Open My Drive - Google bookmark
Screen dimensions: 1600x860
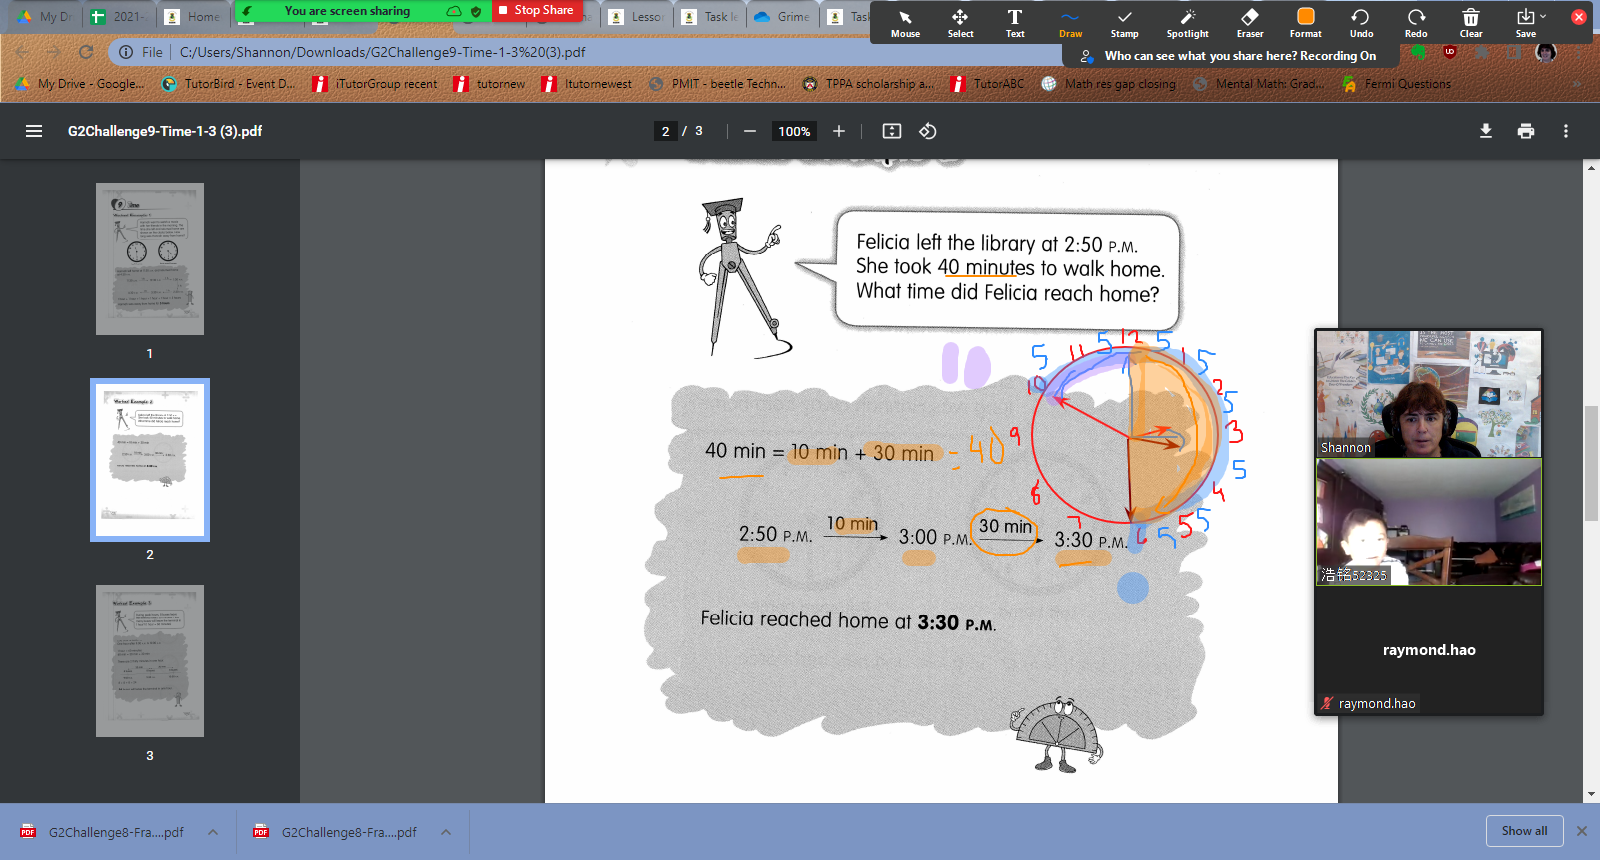[79, 84]
